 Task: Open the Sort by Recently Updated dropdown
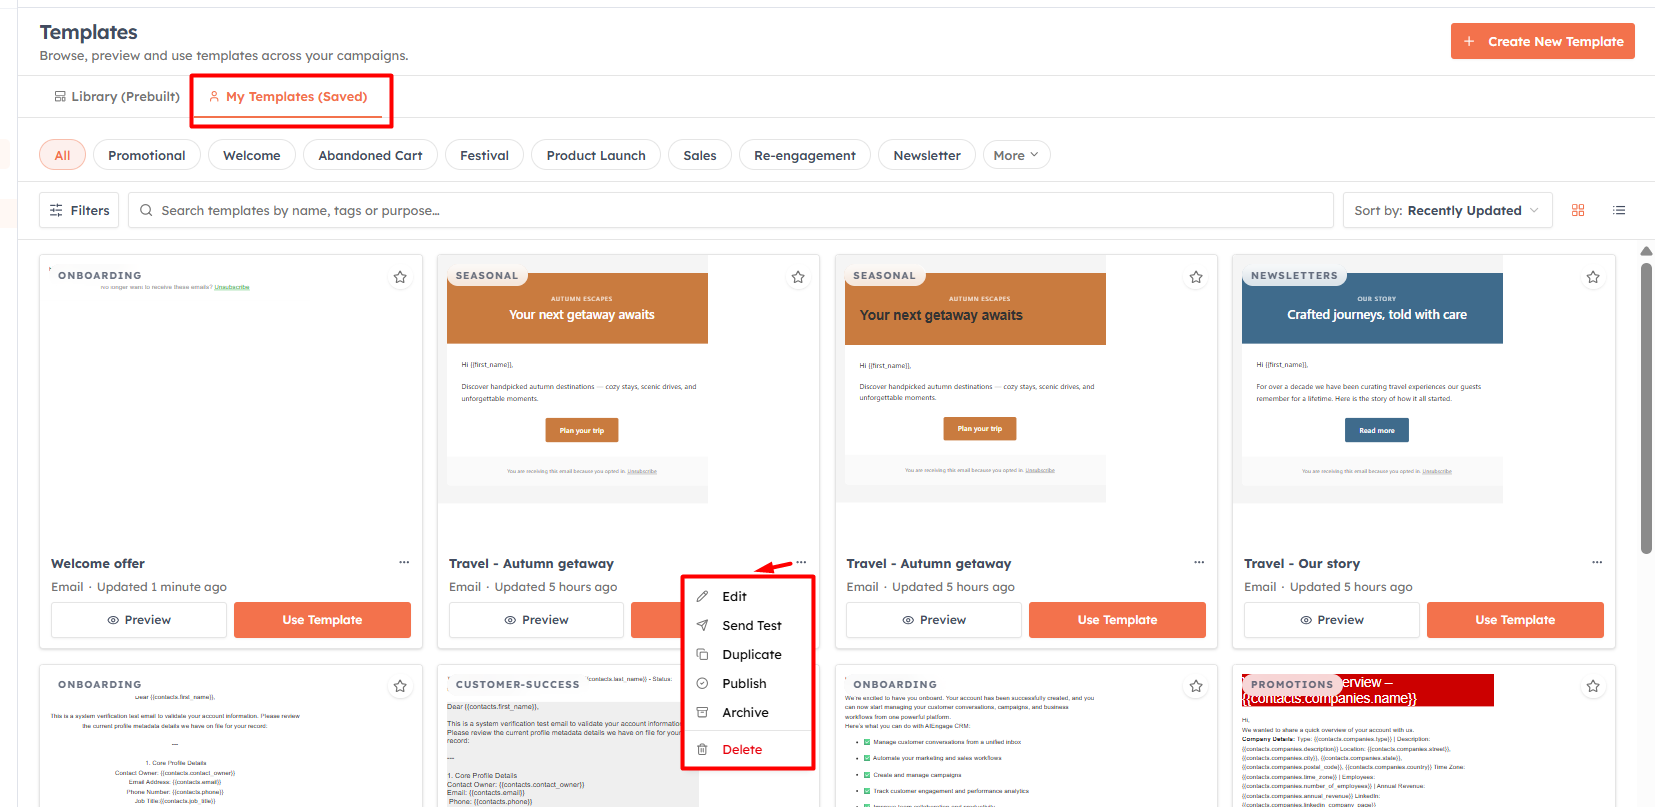tap(1447, 210)
